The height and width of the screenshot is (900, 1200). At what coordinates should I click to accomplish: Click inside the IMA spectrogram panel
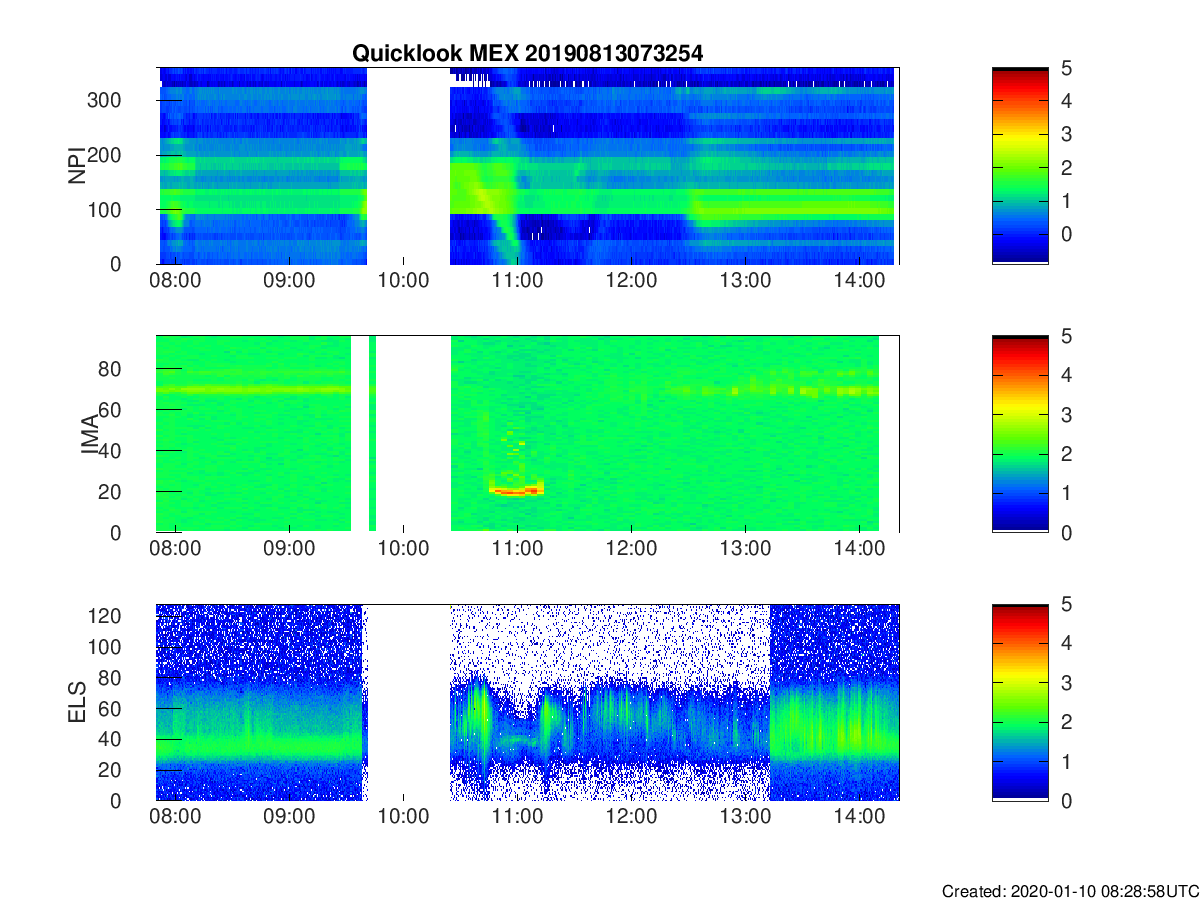[x=528, y=434]
